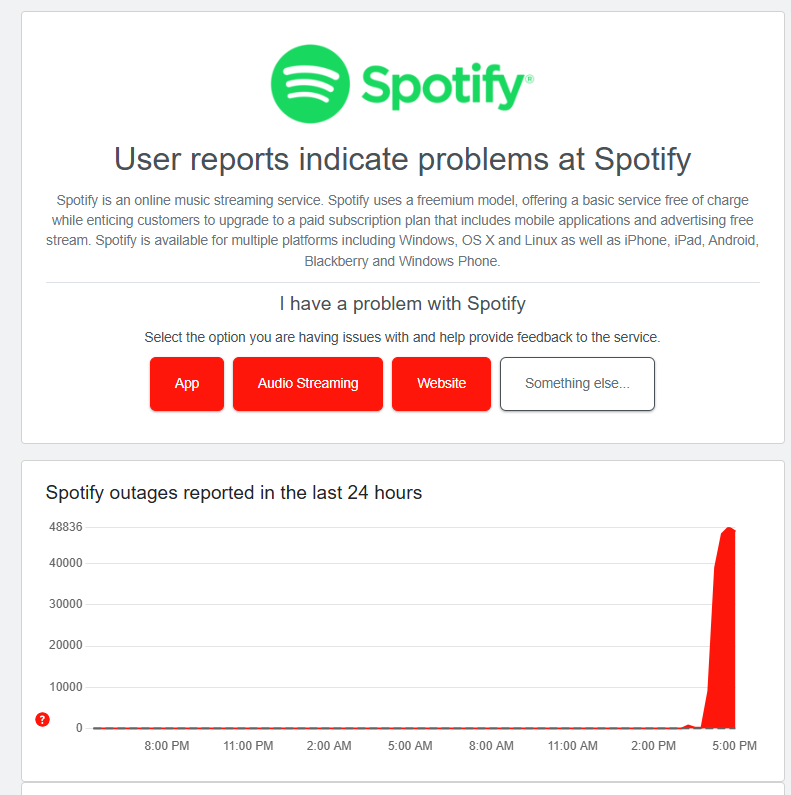Image resolution: width=791 pixels, height=795 pixels.
Task: Click the "User reports indicate problems" headline
Action: [402, 159]
